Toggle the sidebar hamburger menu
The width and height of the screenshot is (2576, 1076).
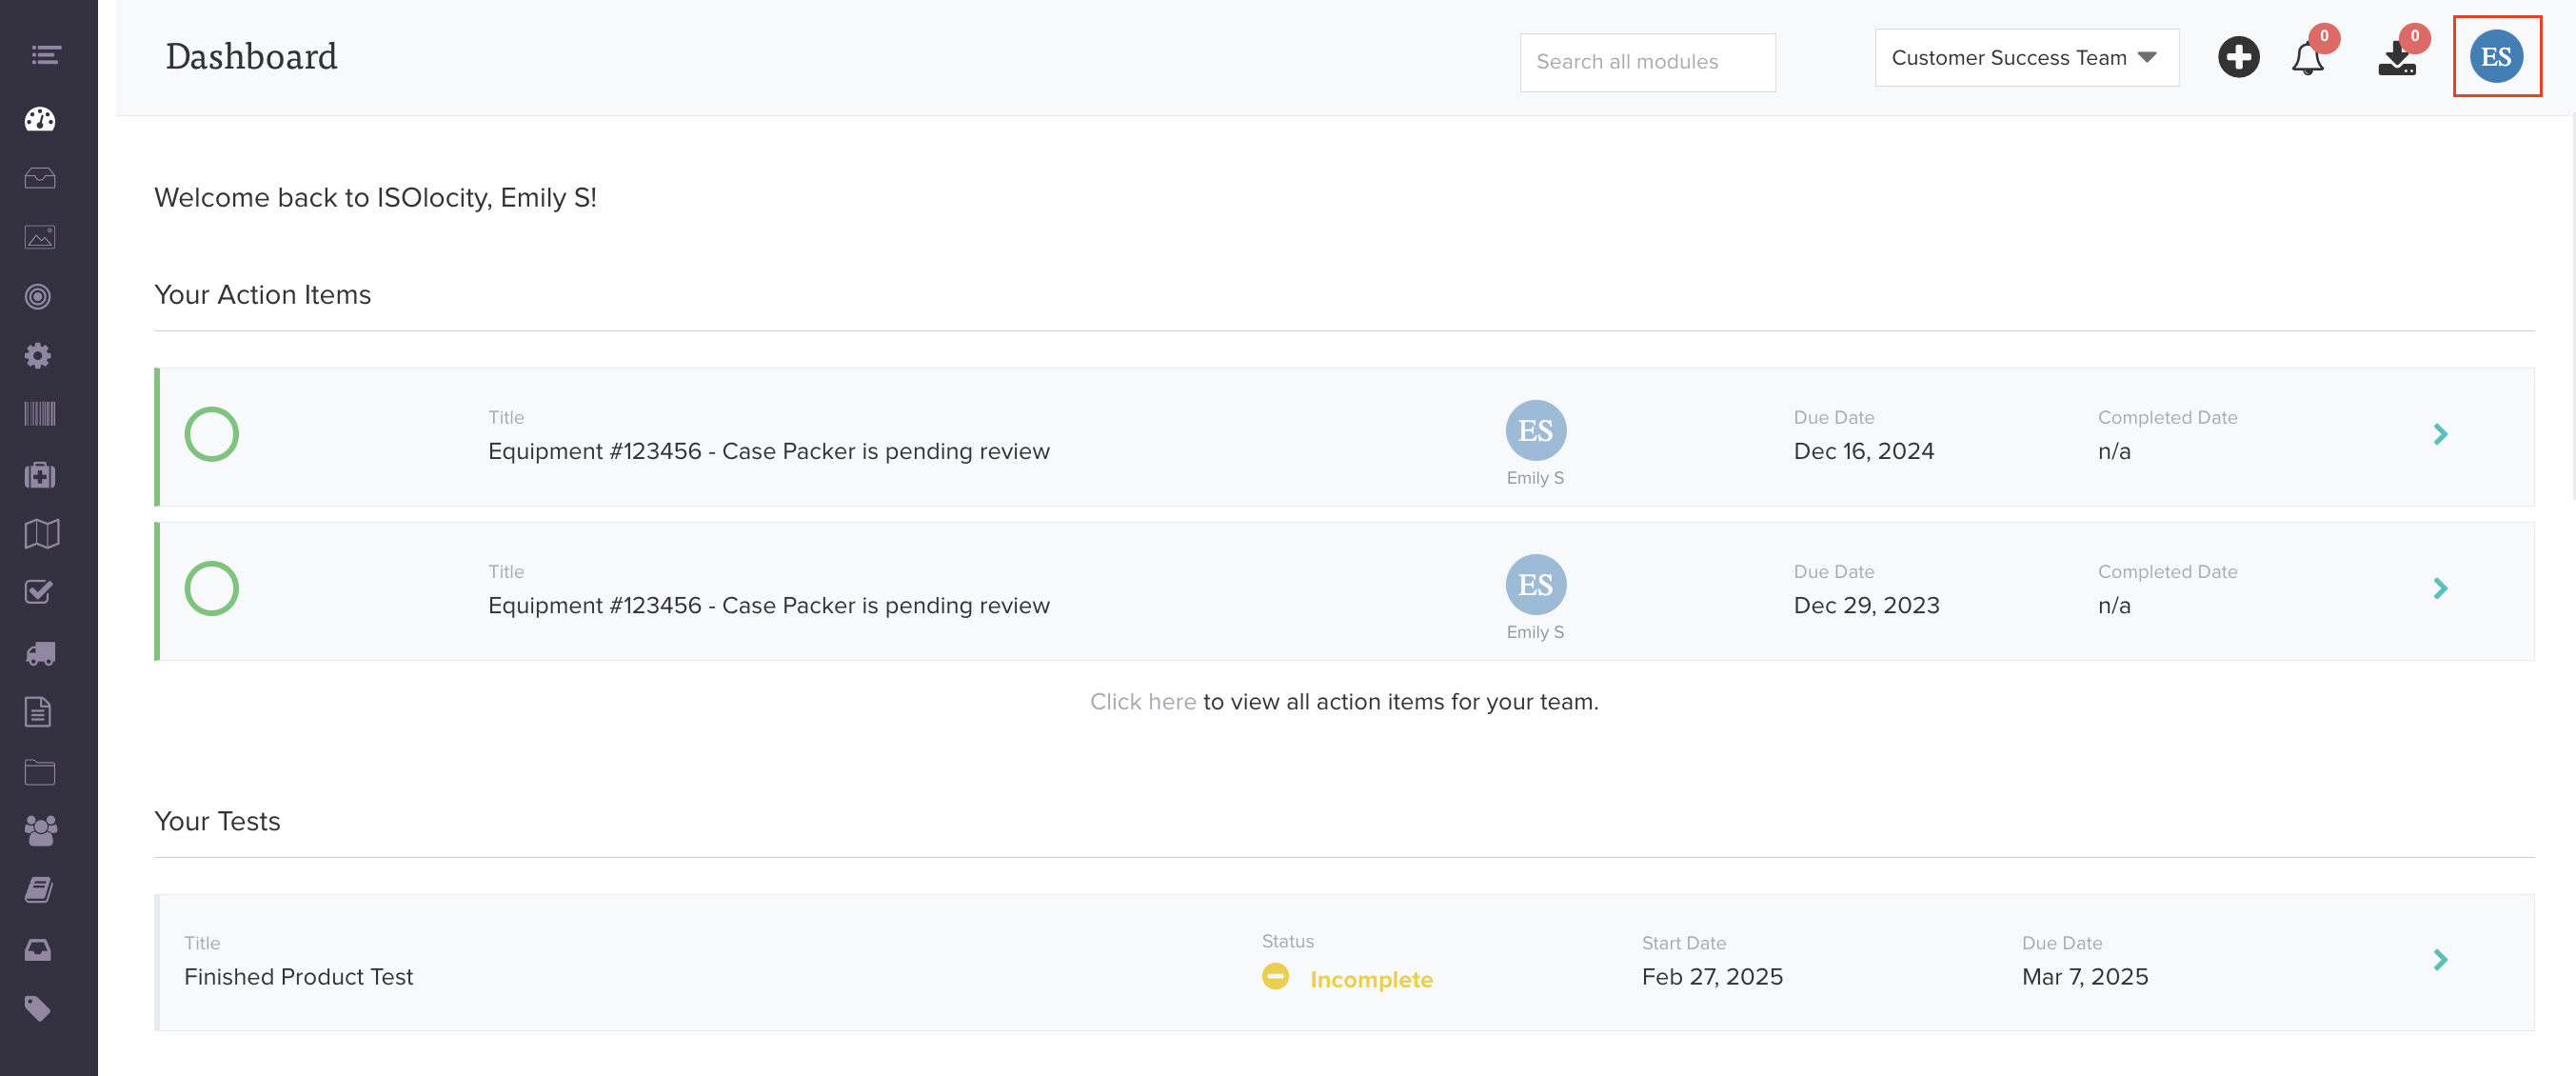tap(46, 55)
